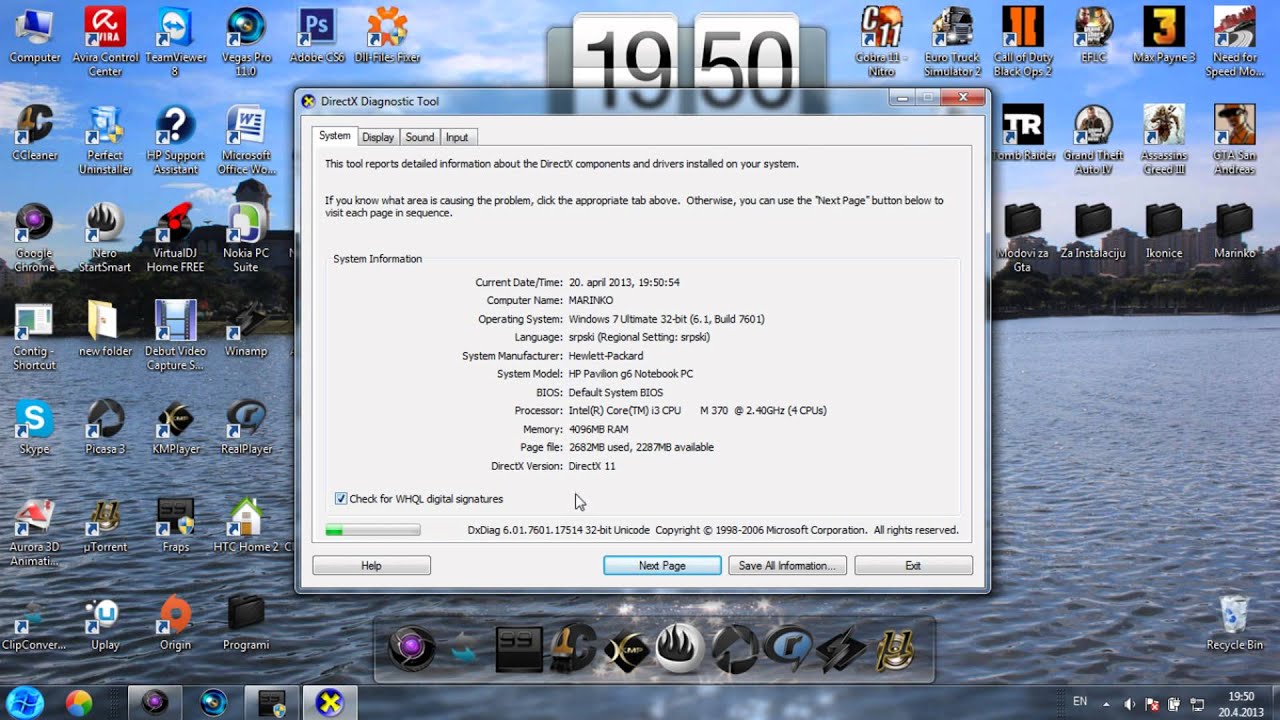The image size is (1280, 720).
Task: Select VirtualDJ Home FREE desktop icon
Action: coord(175,236)
